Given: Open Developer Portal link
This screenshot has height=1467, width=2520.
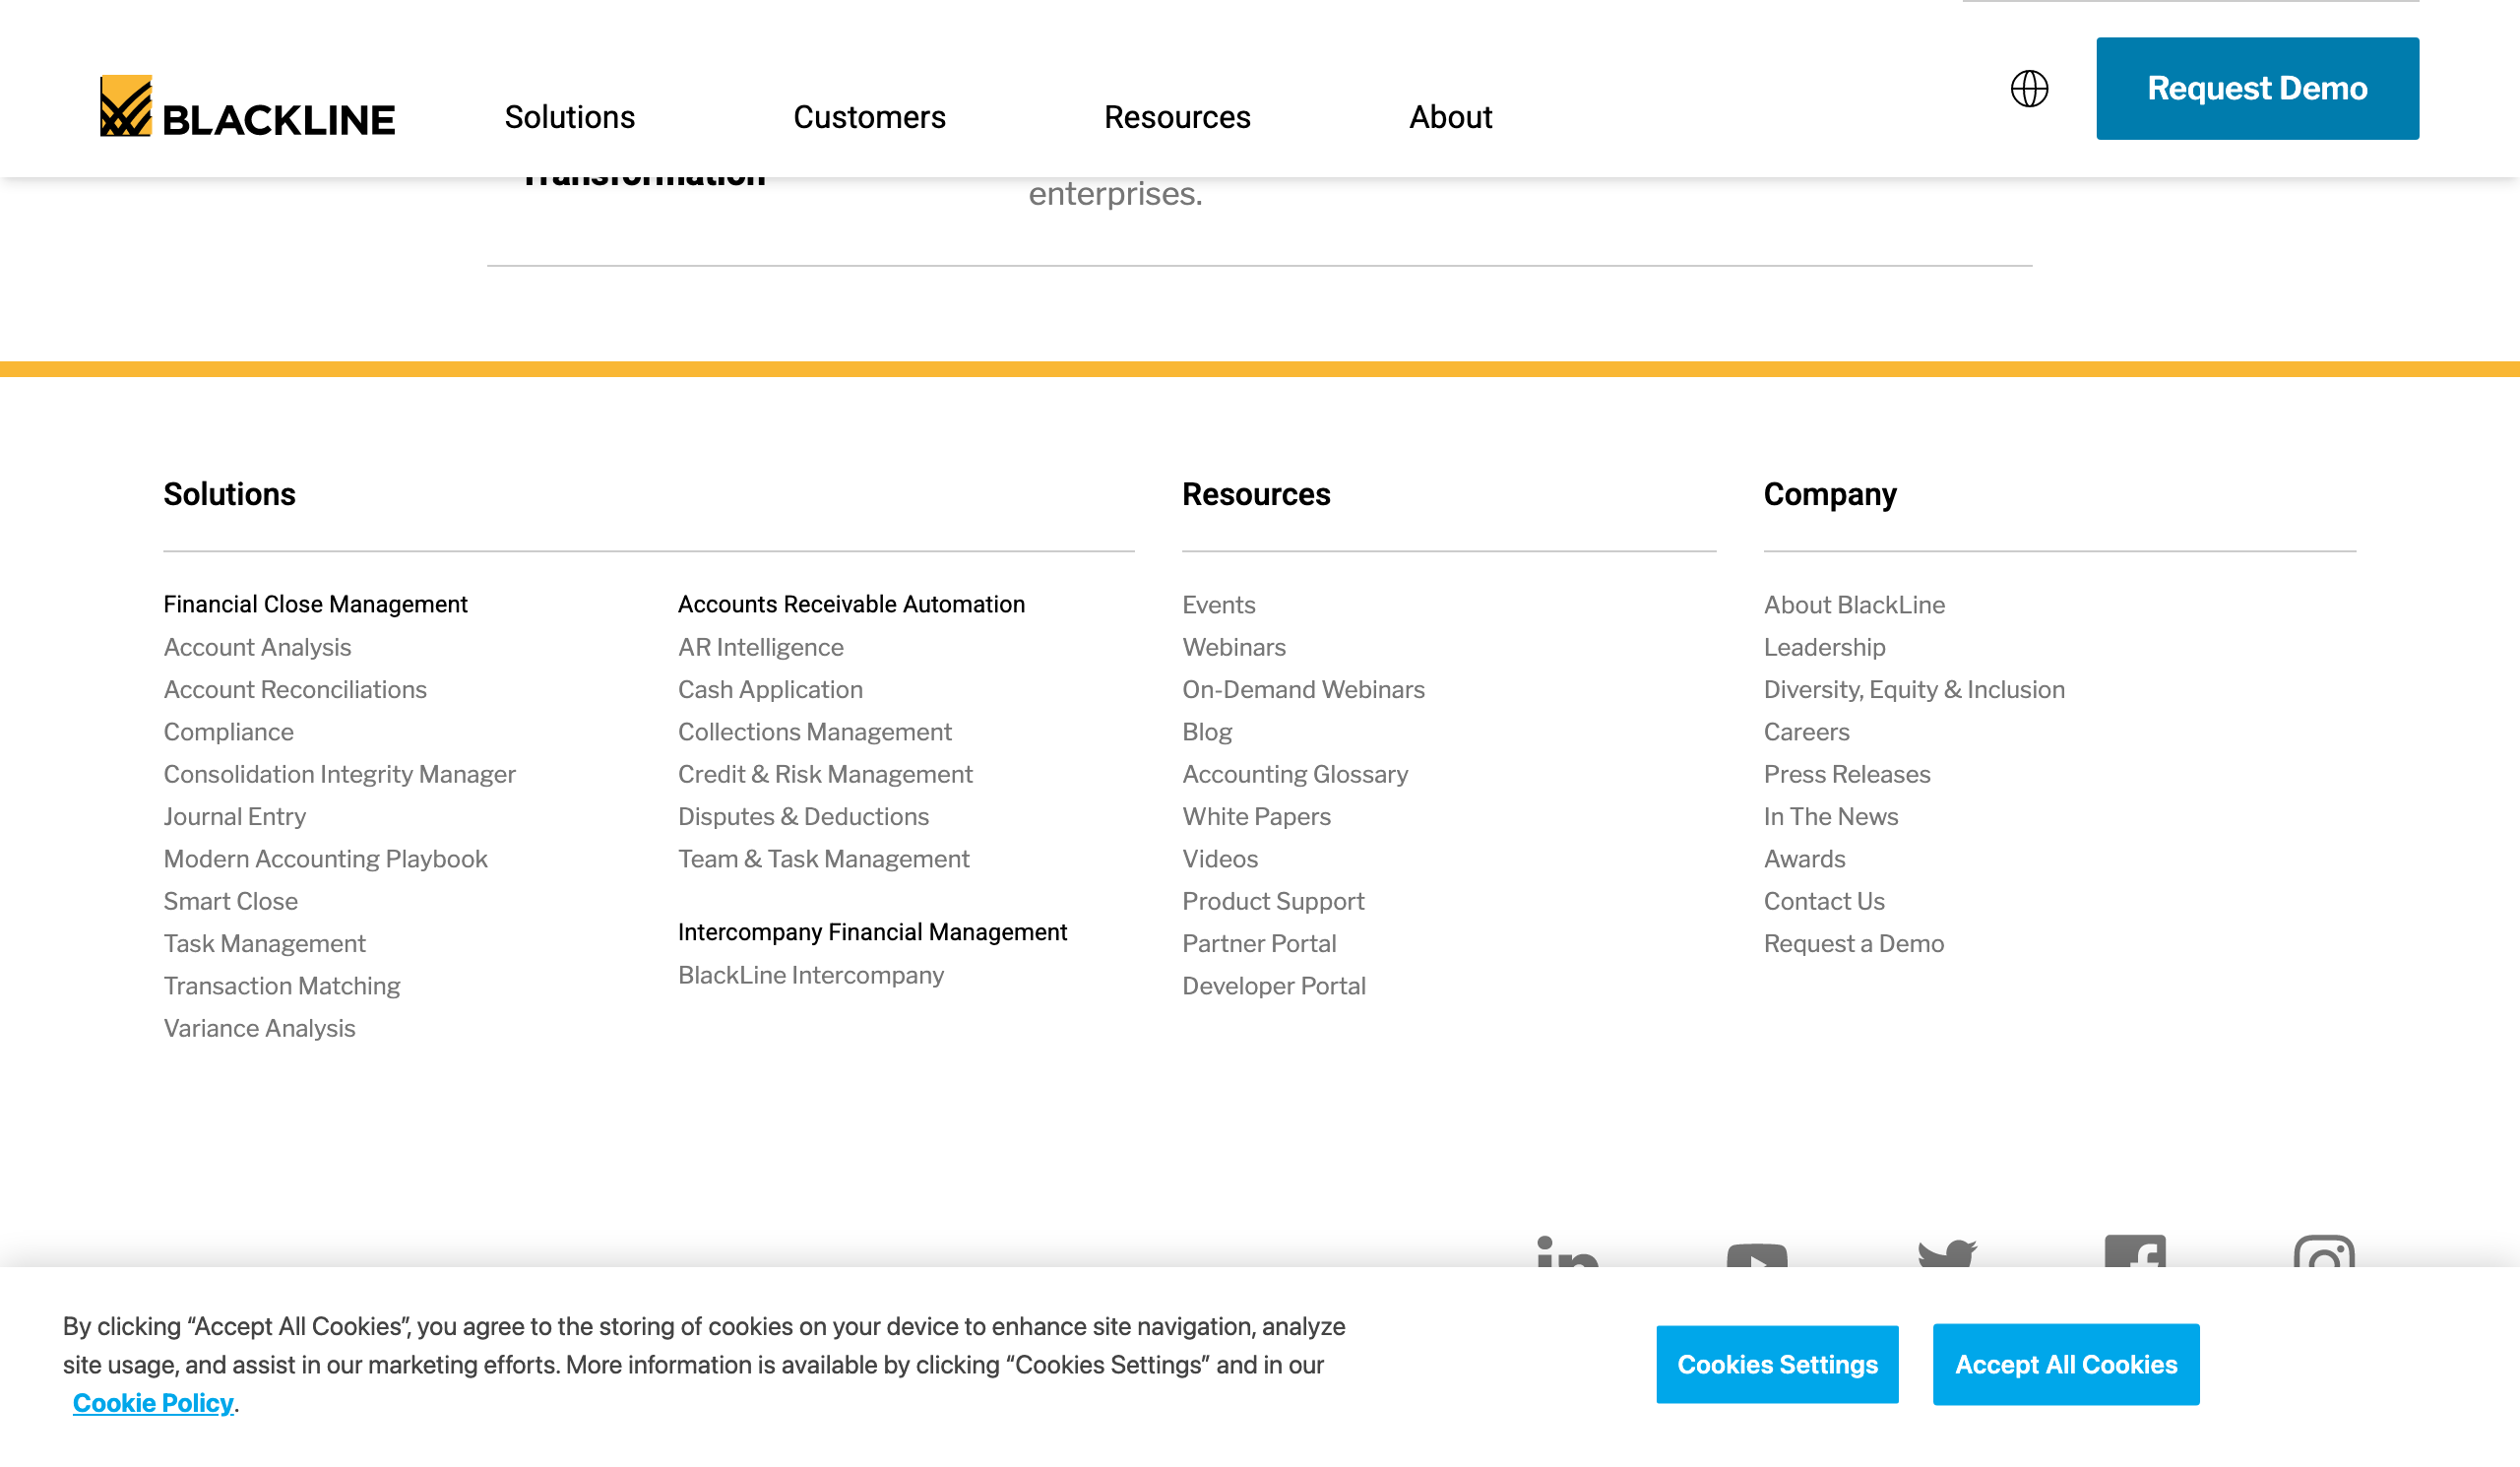Looking at the screenshot, I should [x=1273, y=986].
